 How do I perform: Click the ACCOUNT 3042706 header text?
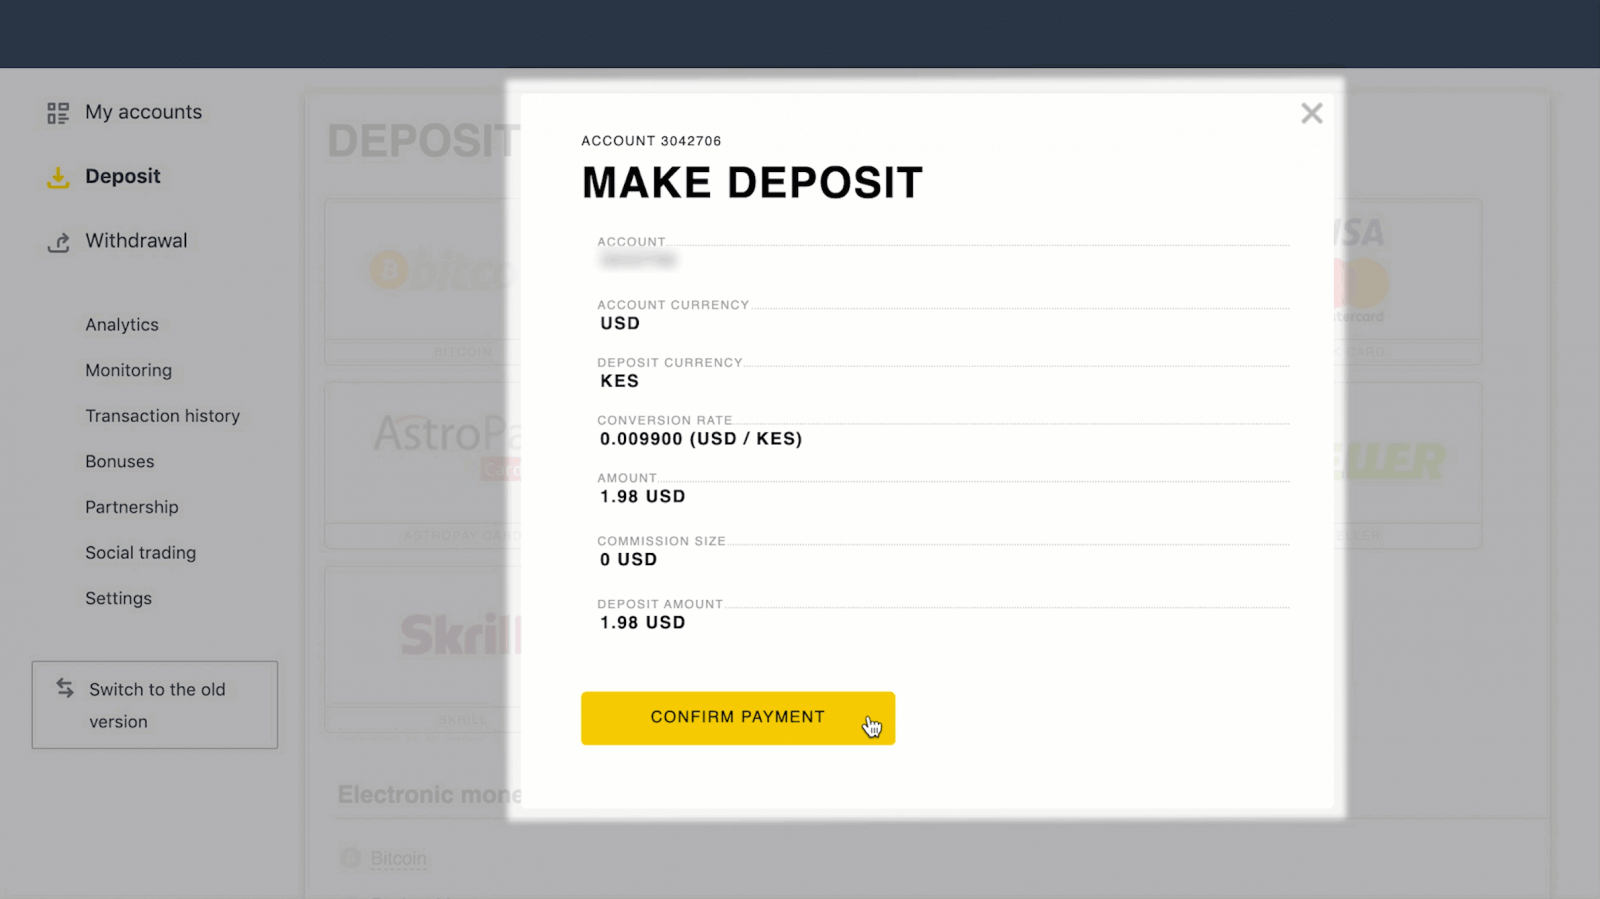pyautogui.click(x=651, y=141)
